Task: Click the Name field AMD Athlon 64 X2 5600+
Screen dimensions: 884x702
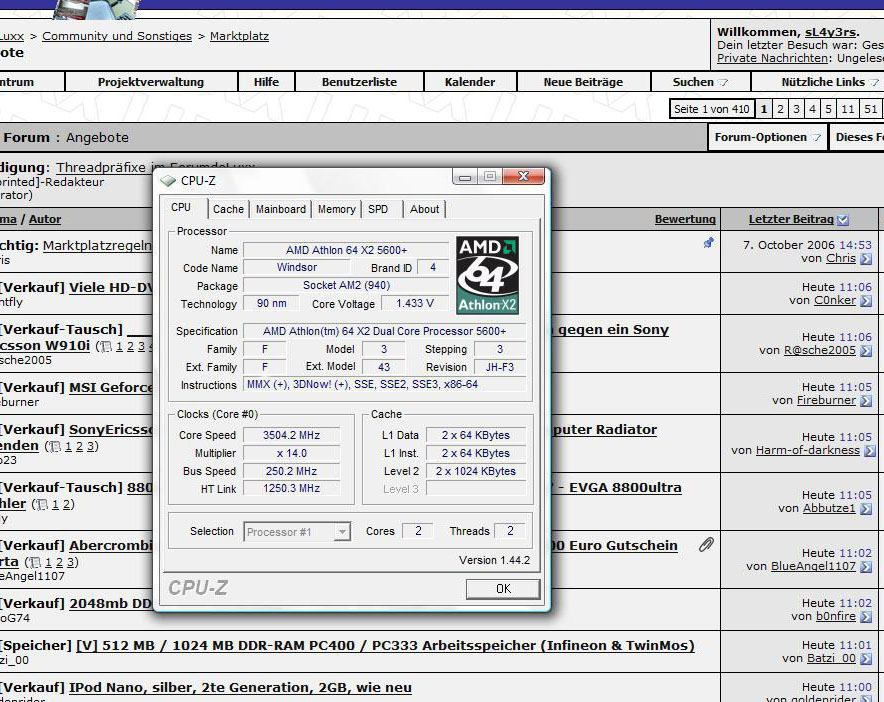Action: [346, 250]
